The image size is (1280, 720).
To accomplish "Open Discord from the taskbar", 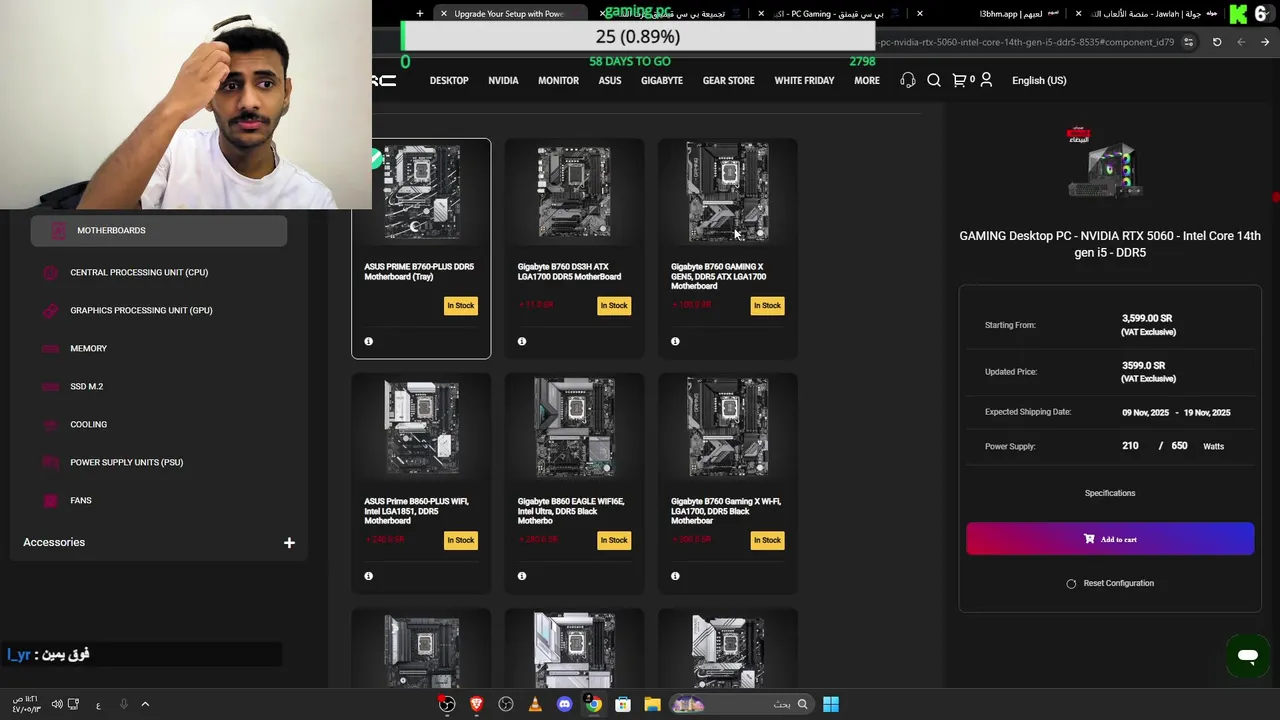I will (564, 705).
